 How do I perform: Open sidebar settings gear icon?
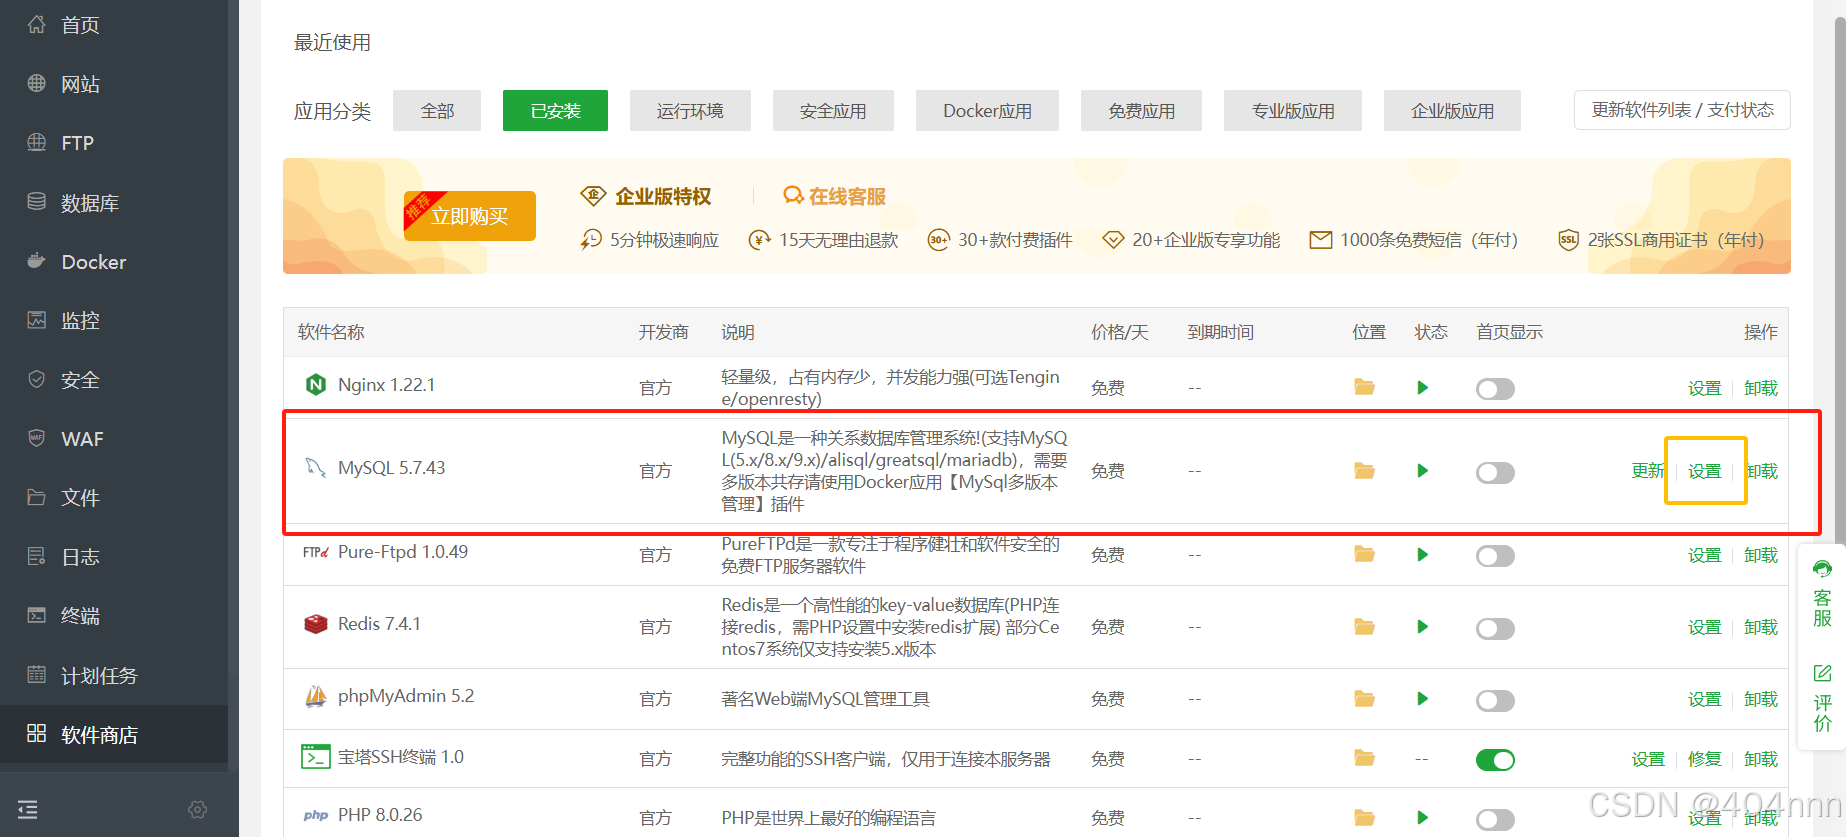(x=198, y=809)
